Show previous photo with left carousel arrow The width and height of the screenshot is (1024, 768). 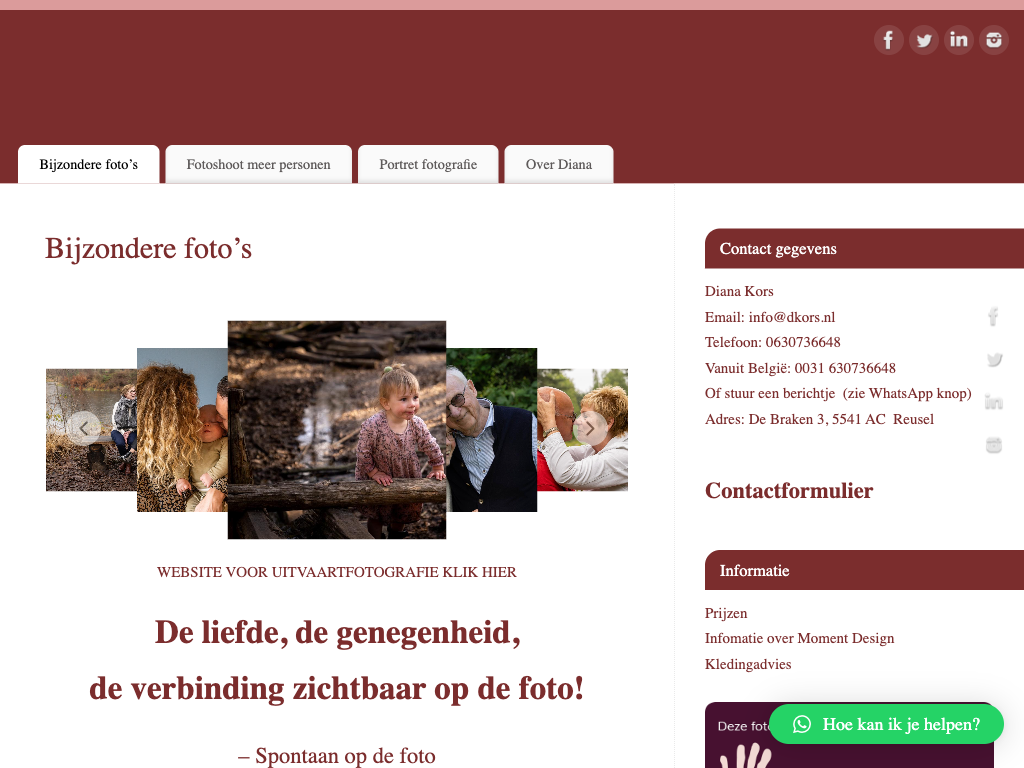point(84,428)
